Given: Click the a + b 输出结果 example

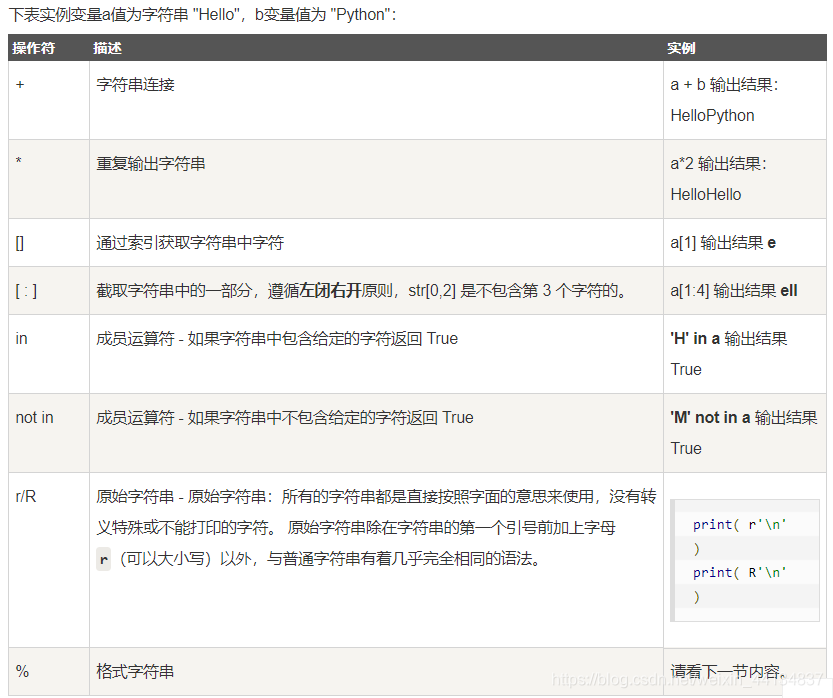Looking at the screenshot, I should pyautogui.click(x=724, y=84).
